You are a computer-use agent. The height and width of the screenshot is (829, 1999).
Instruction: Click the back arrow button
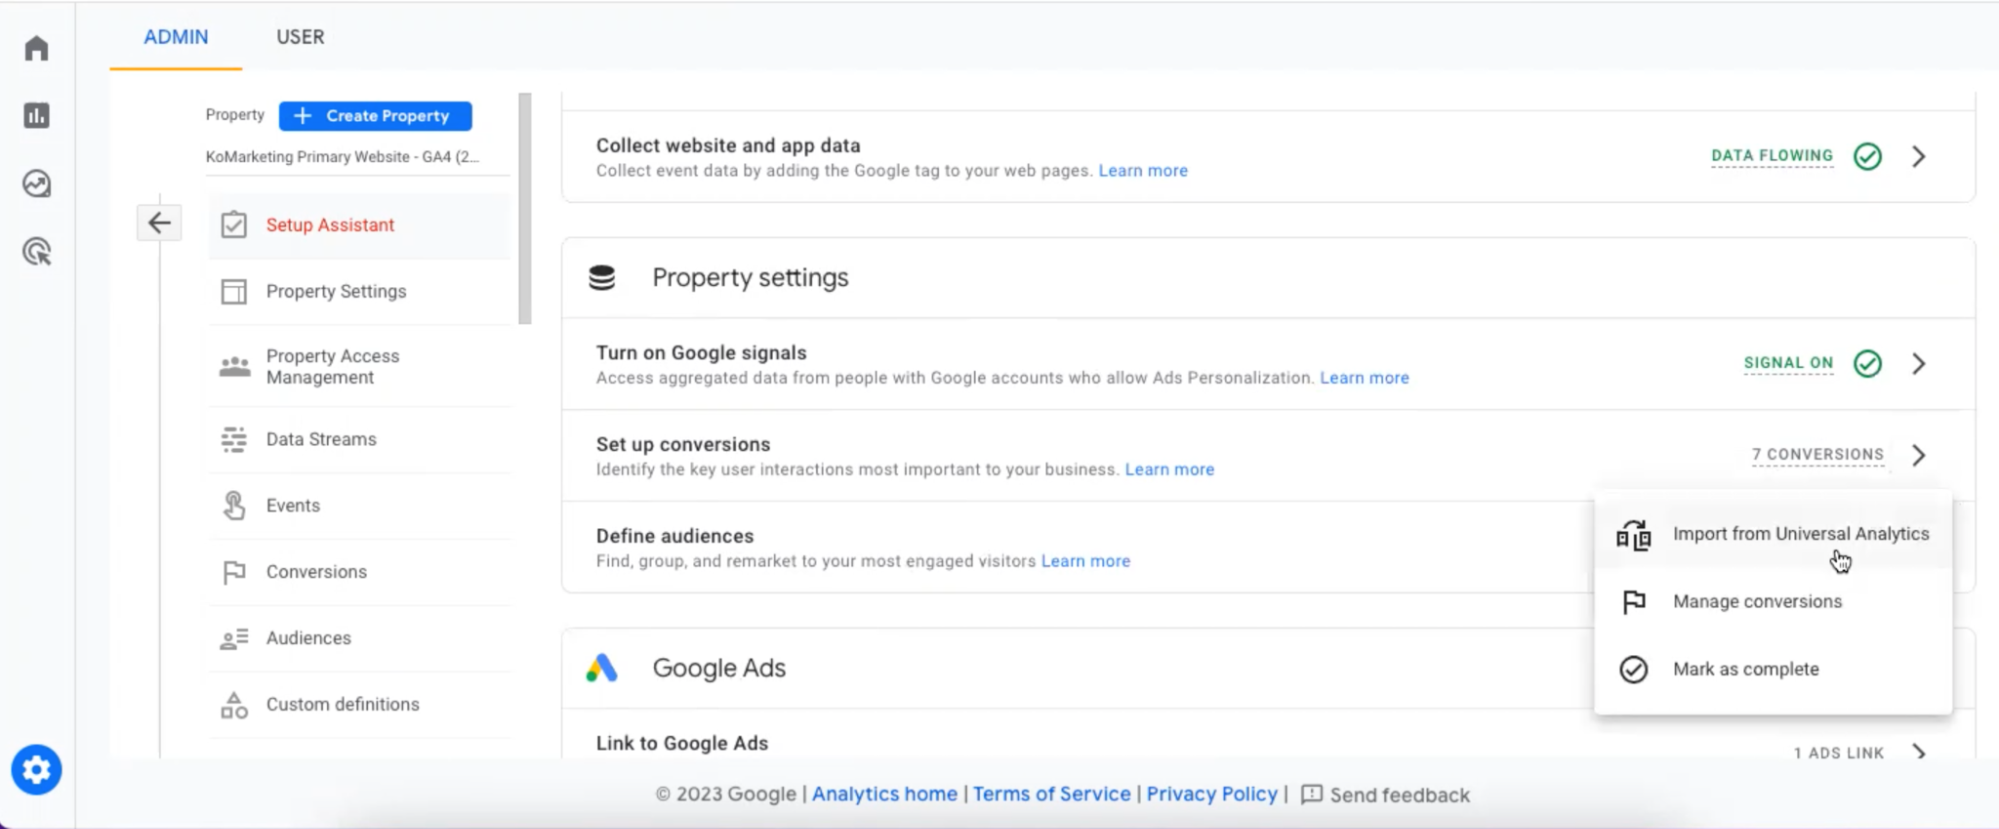160,223
